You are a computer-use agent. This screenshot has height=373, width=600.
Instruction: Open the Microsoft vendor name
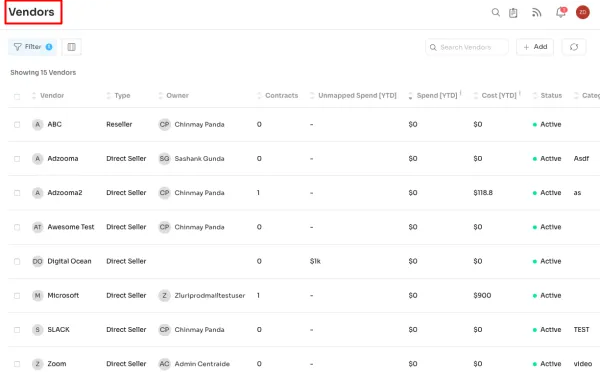tap(63, 295)
